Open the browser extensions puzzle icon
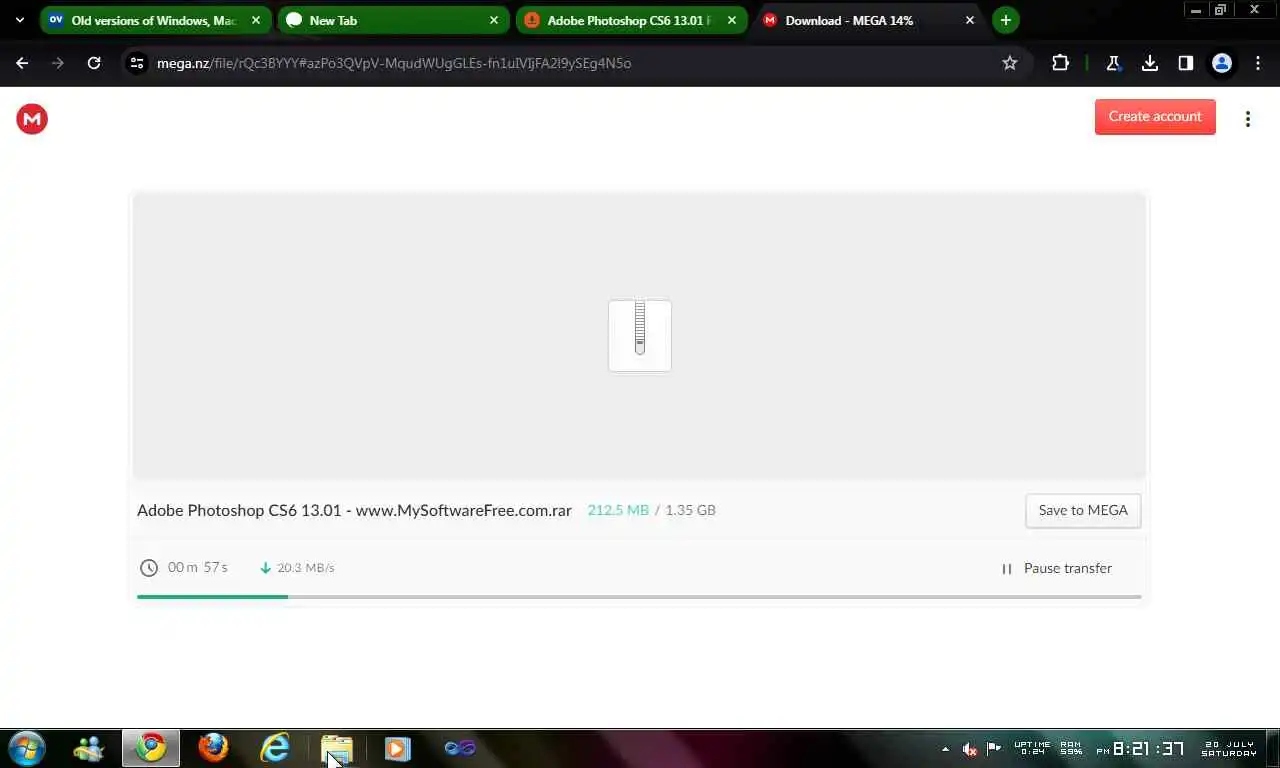1280x768 pixels. click(x=1060, y=63)
